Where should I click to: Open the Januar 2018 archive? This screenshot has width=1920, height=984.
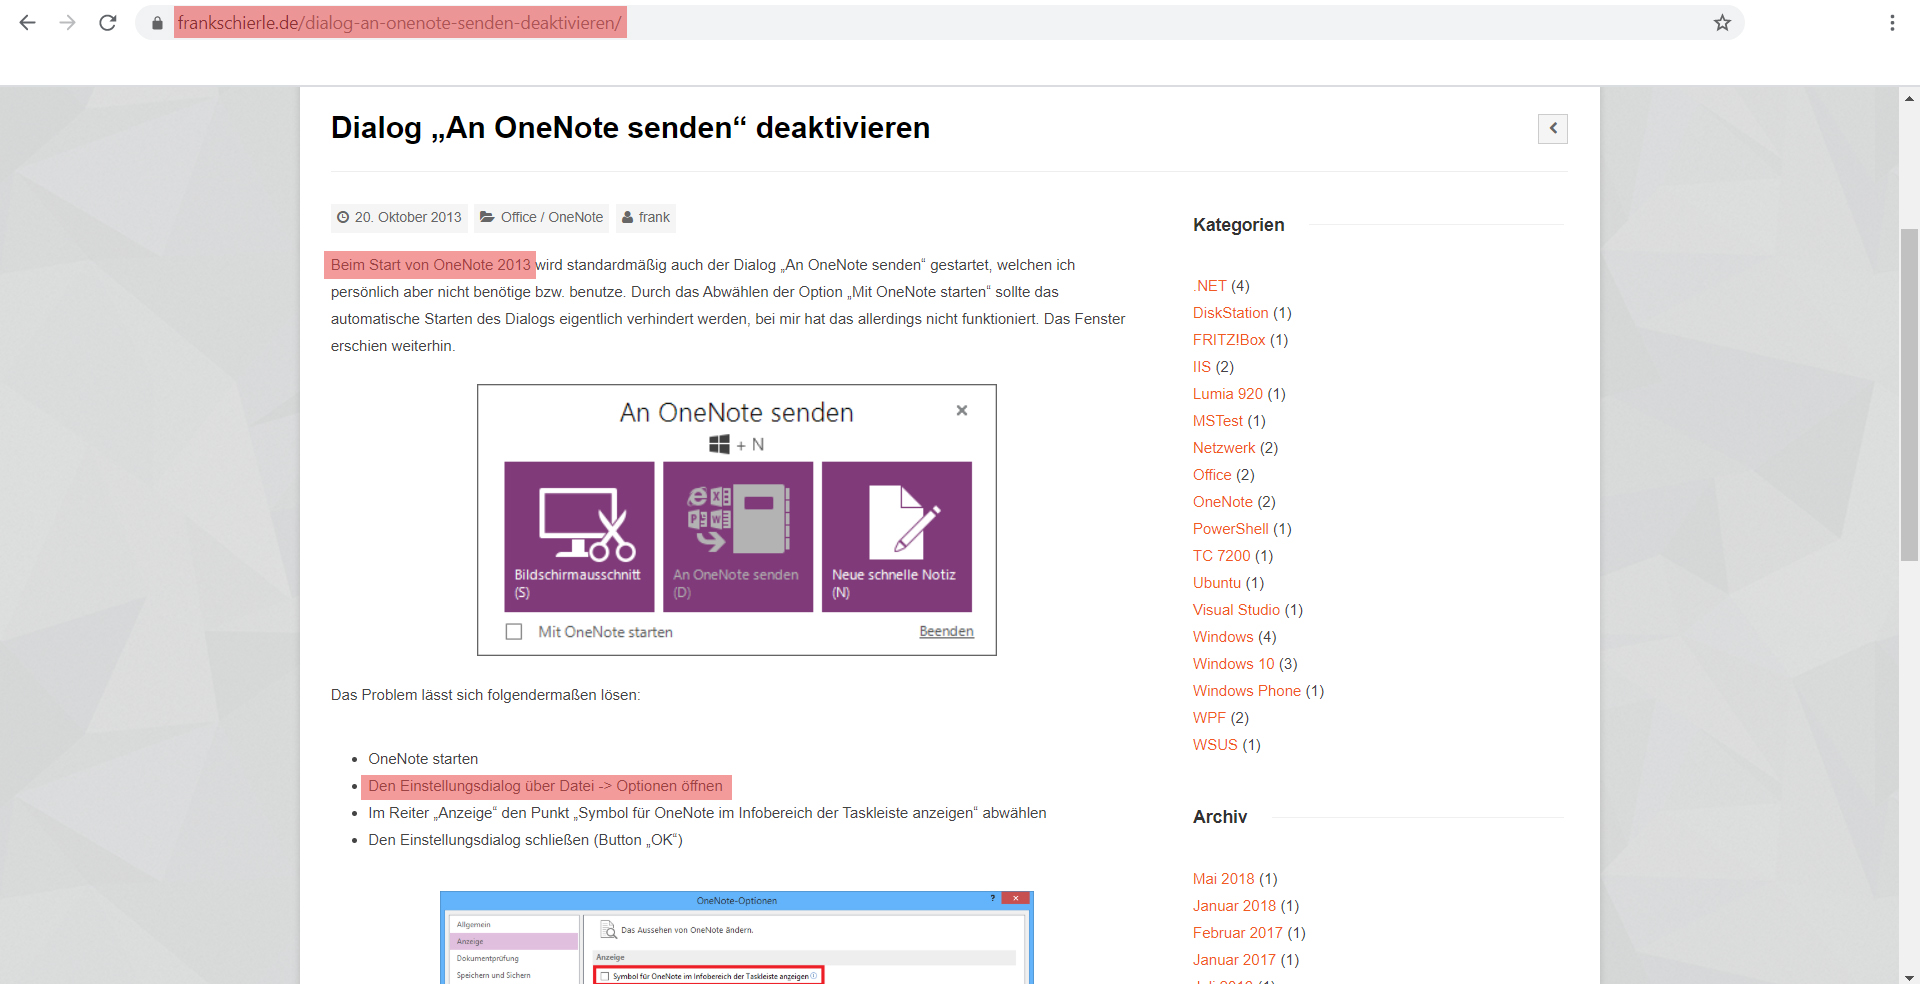(x=1234, y=906)
